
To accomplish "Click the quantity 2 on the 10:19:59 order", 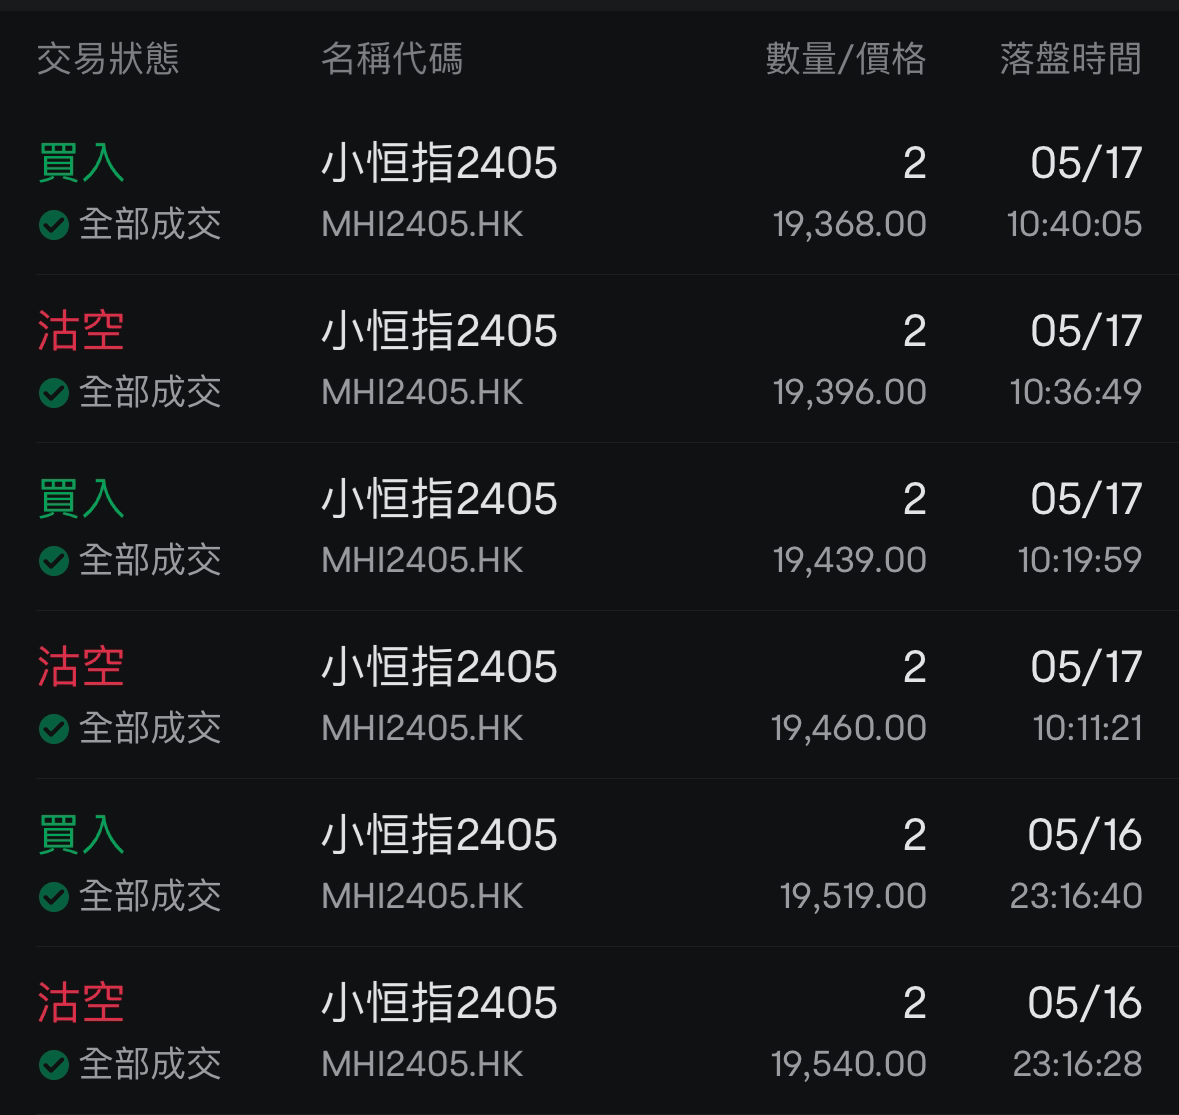I will [x=913, y=498].
